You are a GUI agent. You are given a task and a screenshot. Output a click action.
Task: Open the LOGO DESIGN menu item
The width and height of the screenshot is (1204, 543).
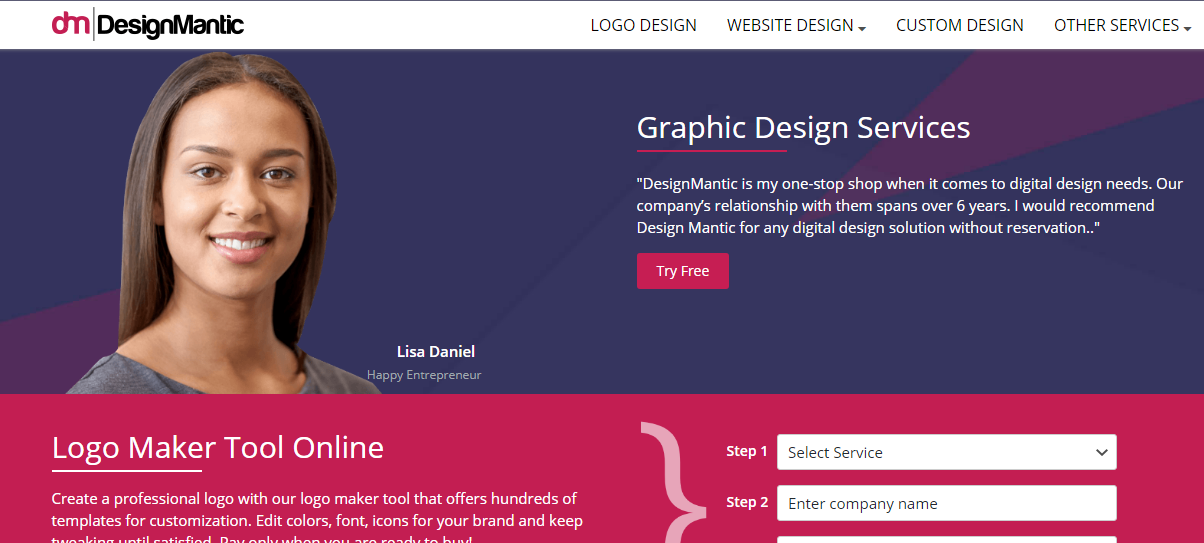[643, 26]
